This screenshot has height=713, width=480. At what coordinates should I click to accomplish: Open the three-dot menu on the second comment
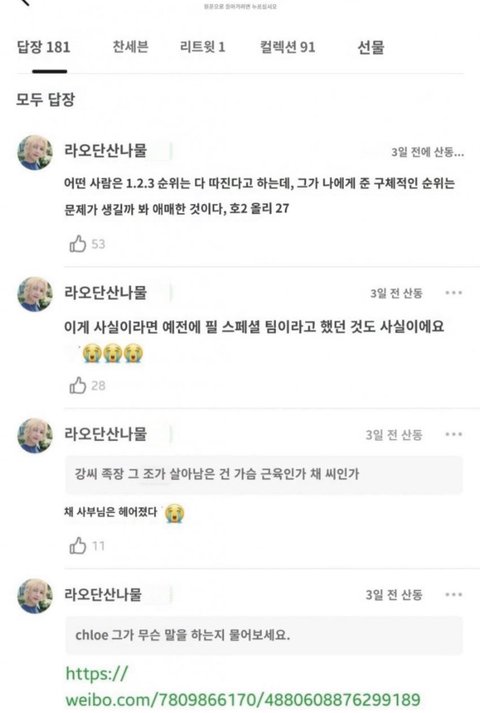click(x=454, y=293)
